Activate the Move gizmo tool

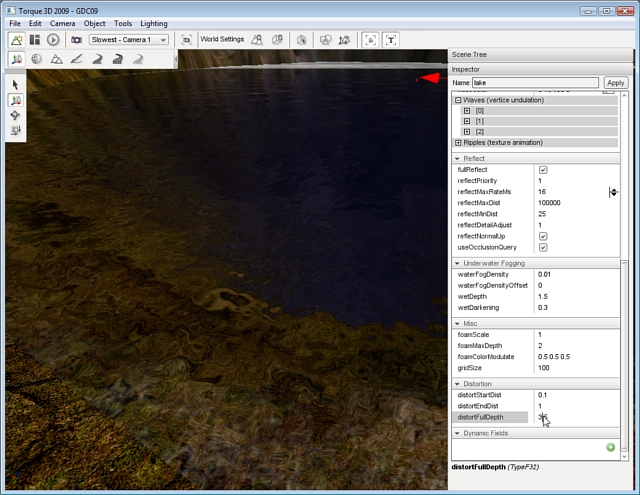tap(16, 100)
